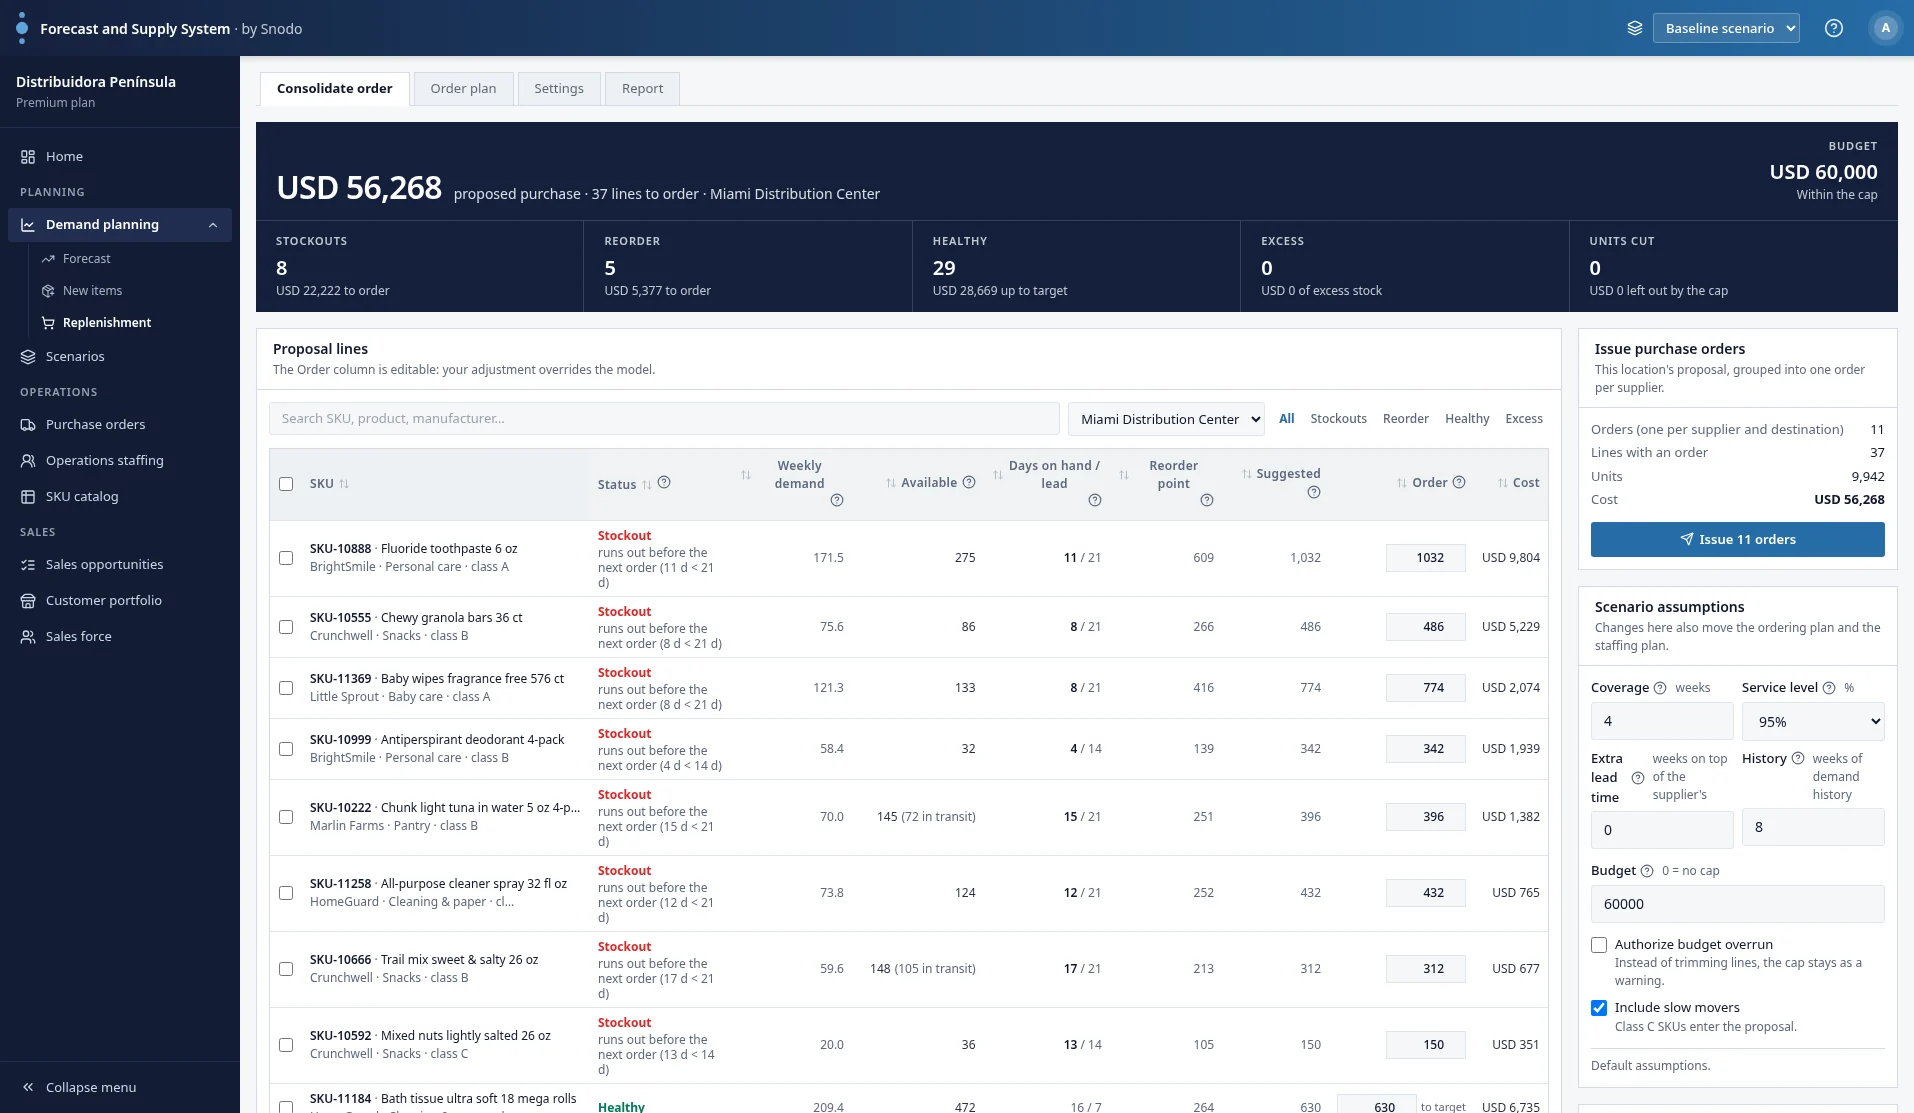Click the Sales force icon
This screenshot has height=1113, width=1914.
coord(28,637)
